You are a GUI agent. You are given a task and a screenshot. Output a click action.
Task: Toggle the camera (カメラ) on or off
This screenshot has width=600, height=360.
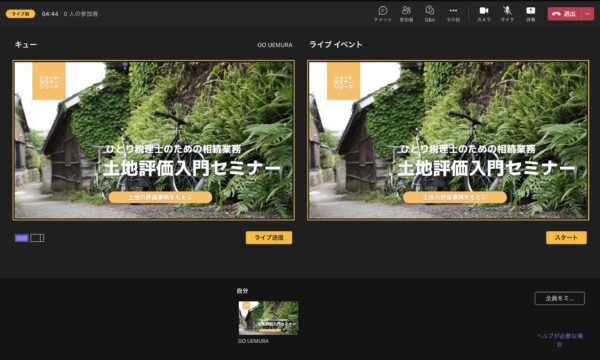pos(484,14)
